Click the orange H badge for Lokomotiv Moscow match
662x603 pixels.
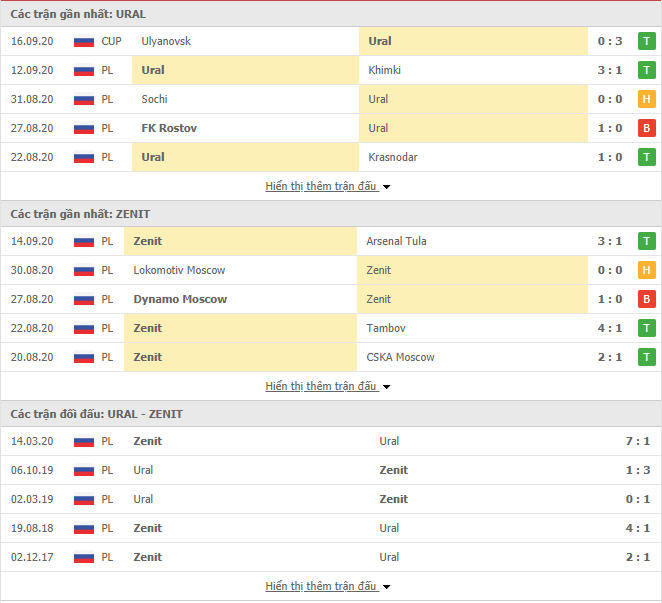(646, 270)
